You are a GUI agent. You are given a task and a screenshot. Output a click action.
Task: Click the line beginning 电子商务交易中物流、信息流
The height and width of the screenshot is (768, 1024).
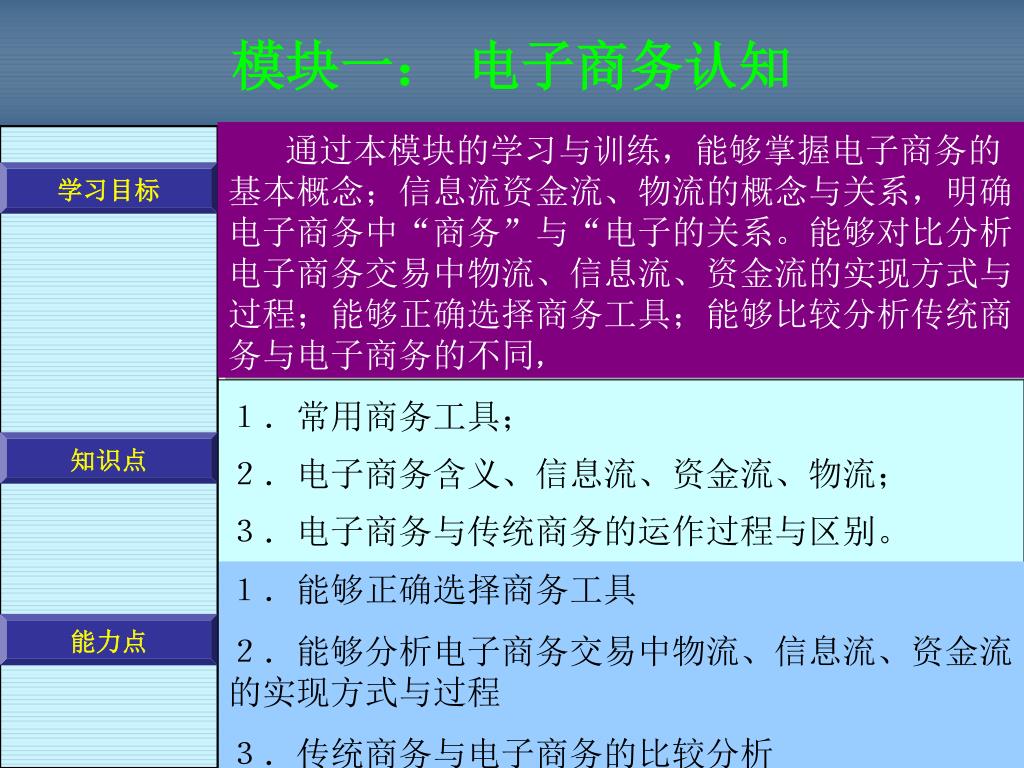click(x=620, y=273)
